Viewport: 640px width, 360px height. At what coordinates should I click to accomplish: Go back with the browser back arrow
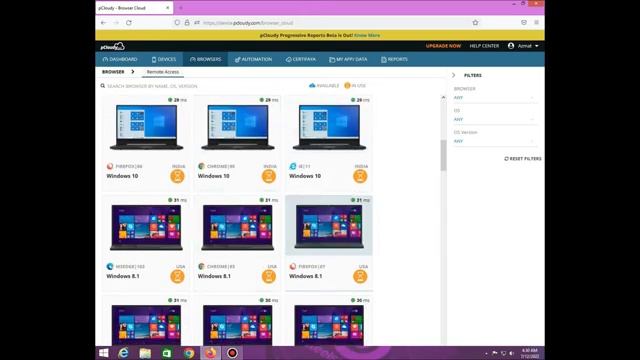[x=103, y=23]
